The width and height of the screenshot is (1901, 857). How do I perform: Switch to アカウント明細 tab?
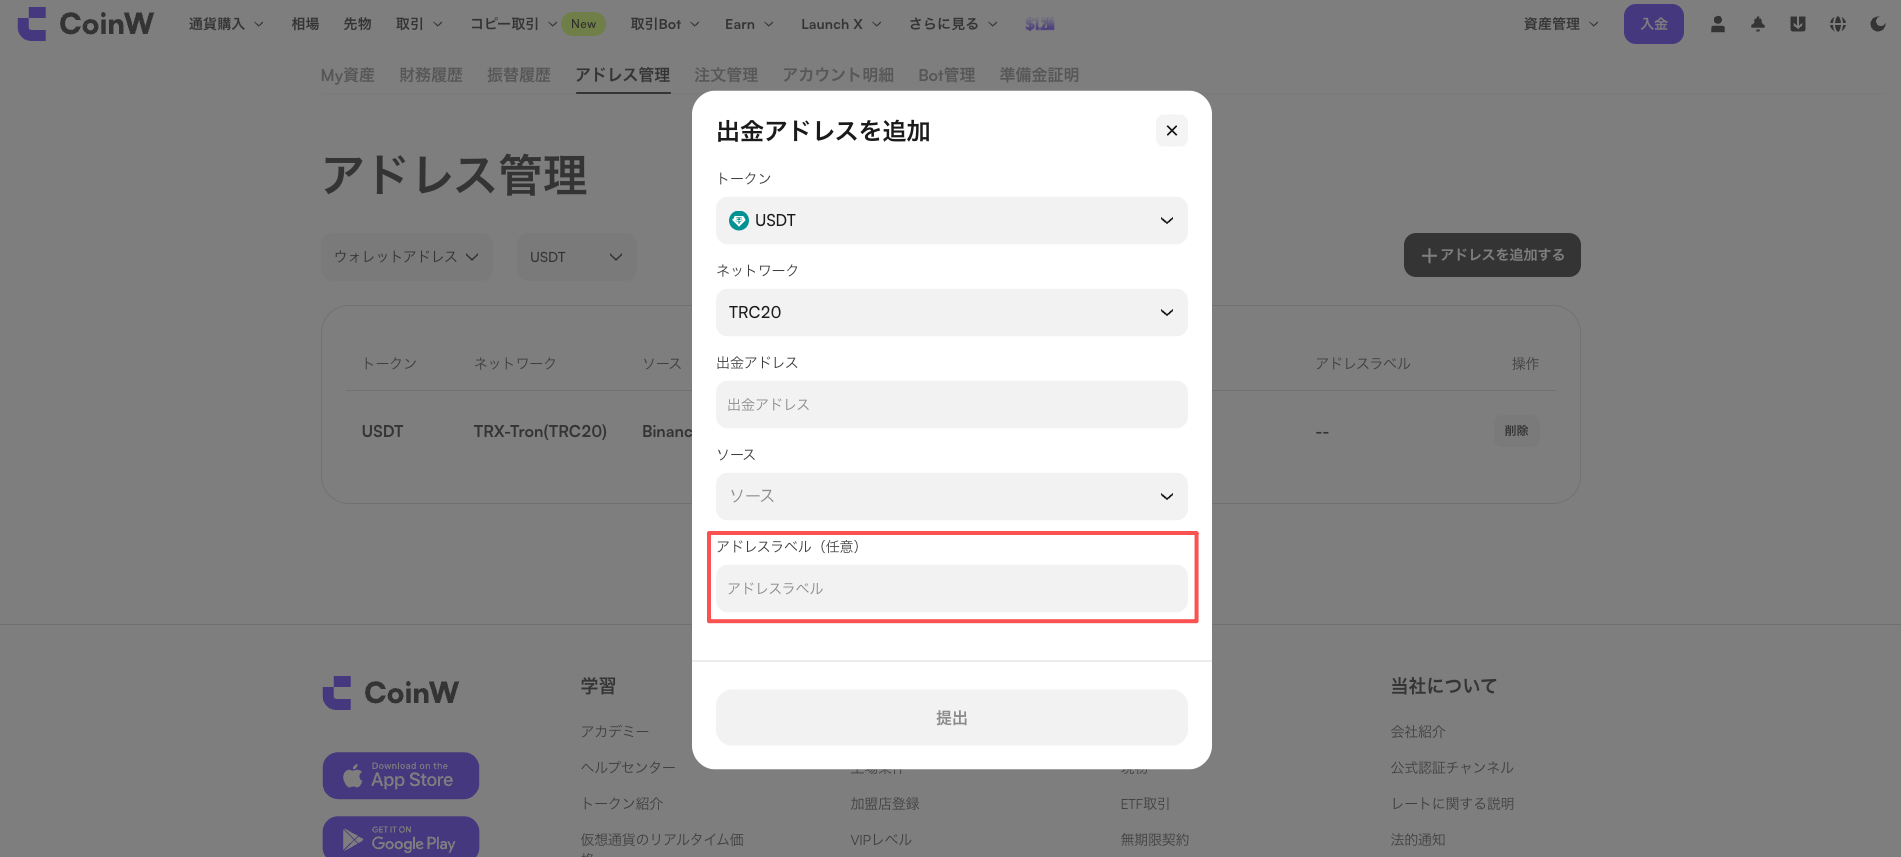pos(838,75)
